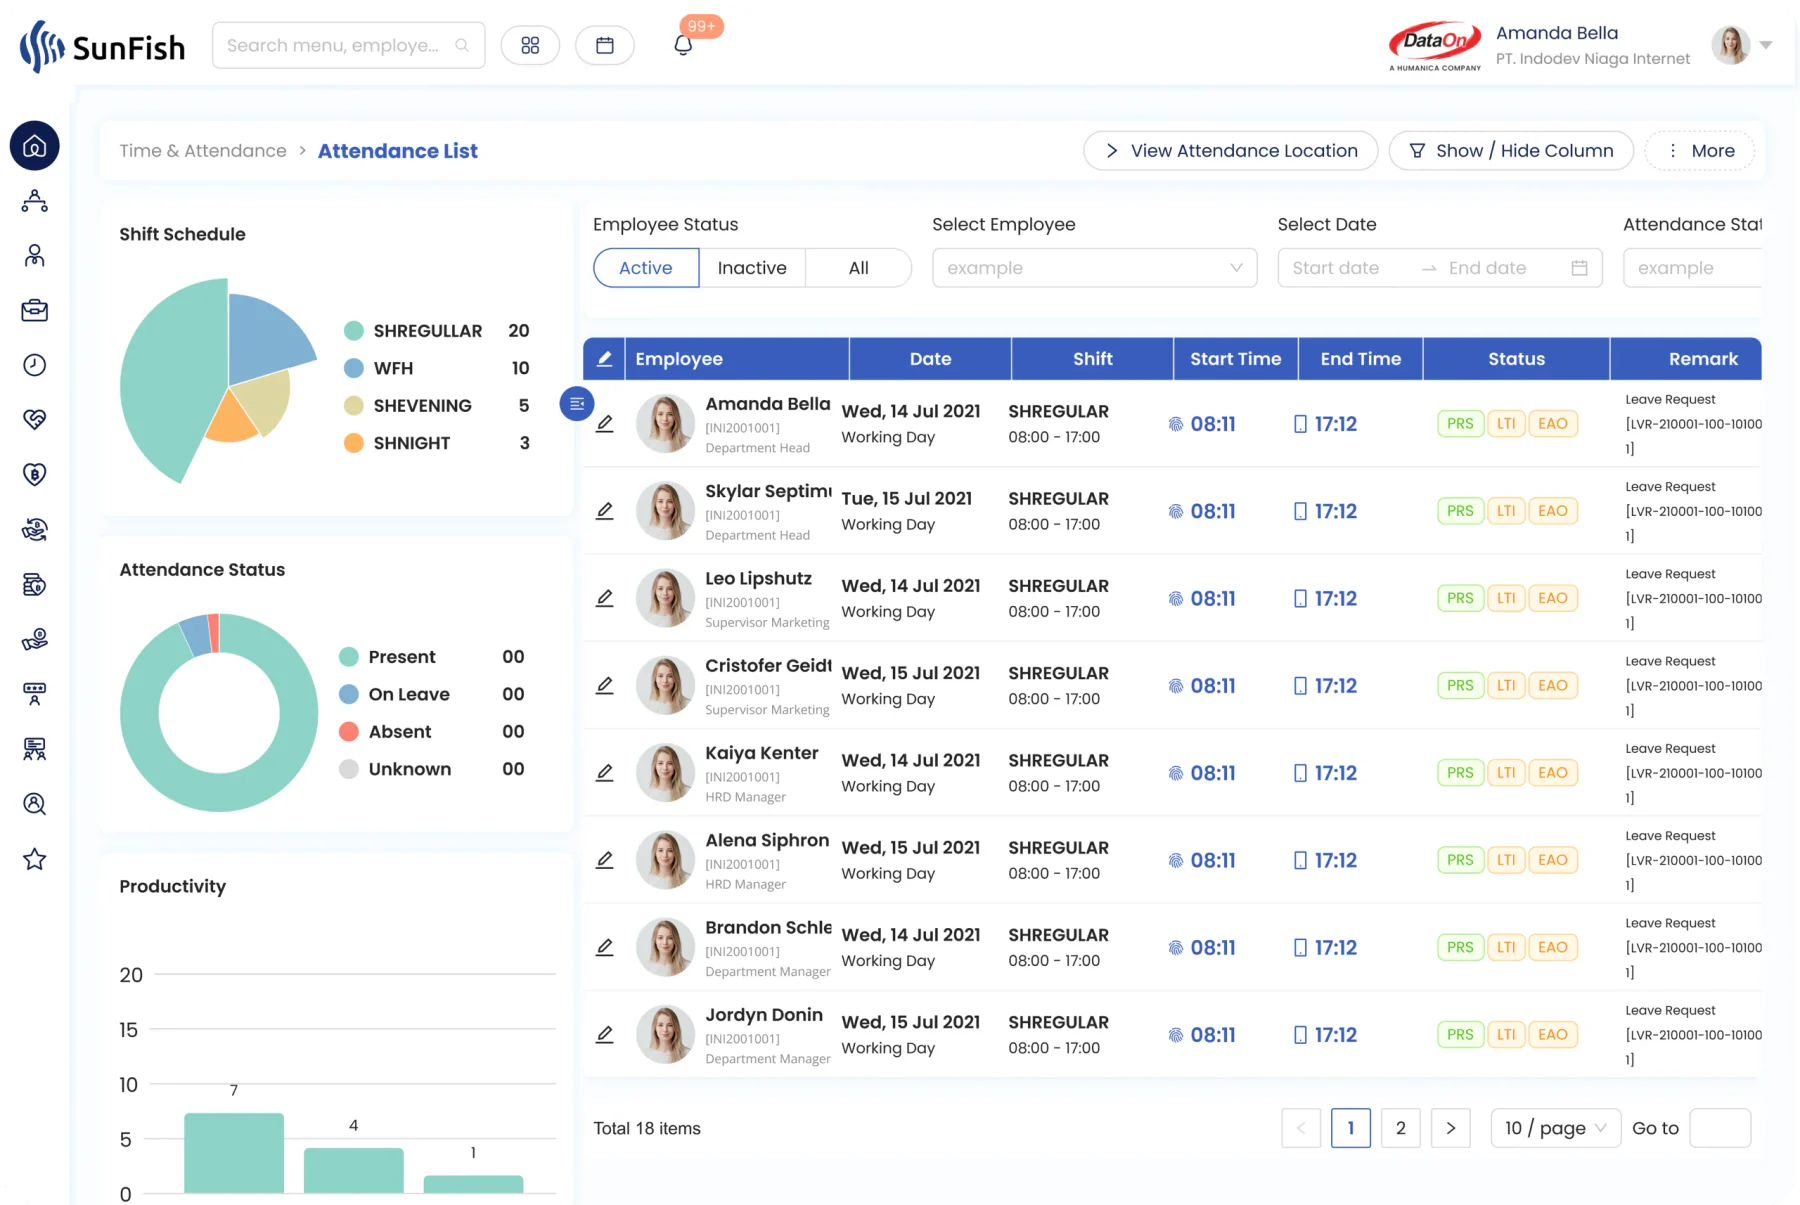Go to previous page arrow
The image size is (1800, 1205).
[x=1301, y=1128]
